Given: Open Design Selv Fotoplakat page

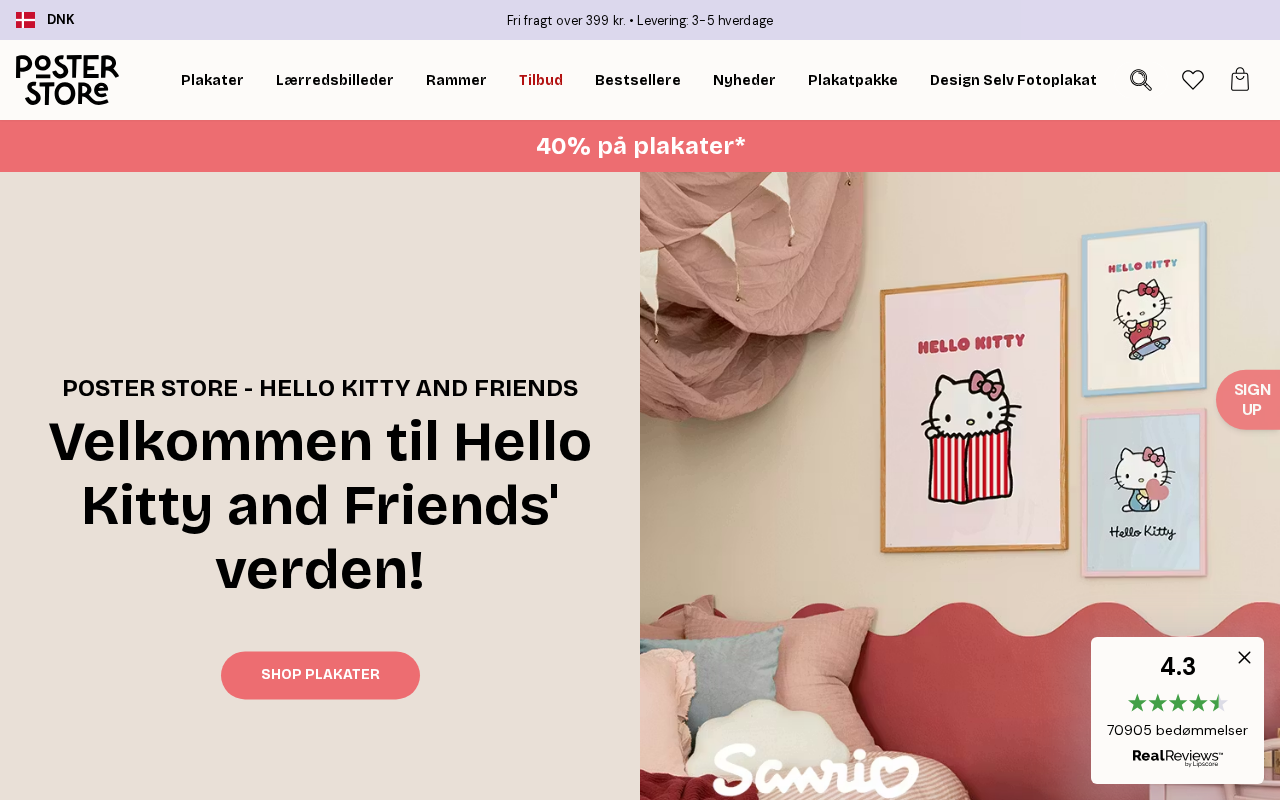Looking at the screenshot, I should click(1013, 80).
